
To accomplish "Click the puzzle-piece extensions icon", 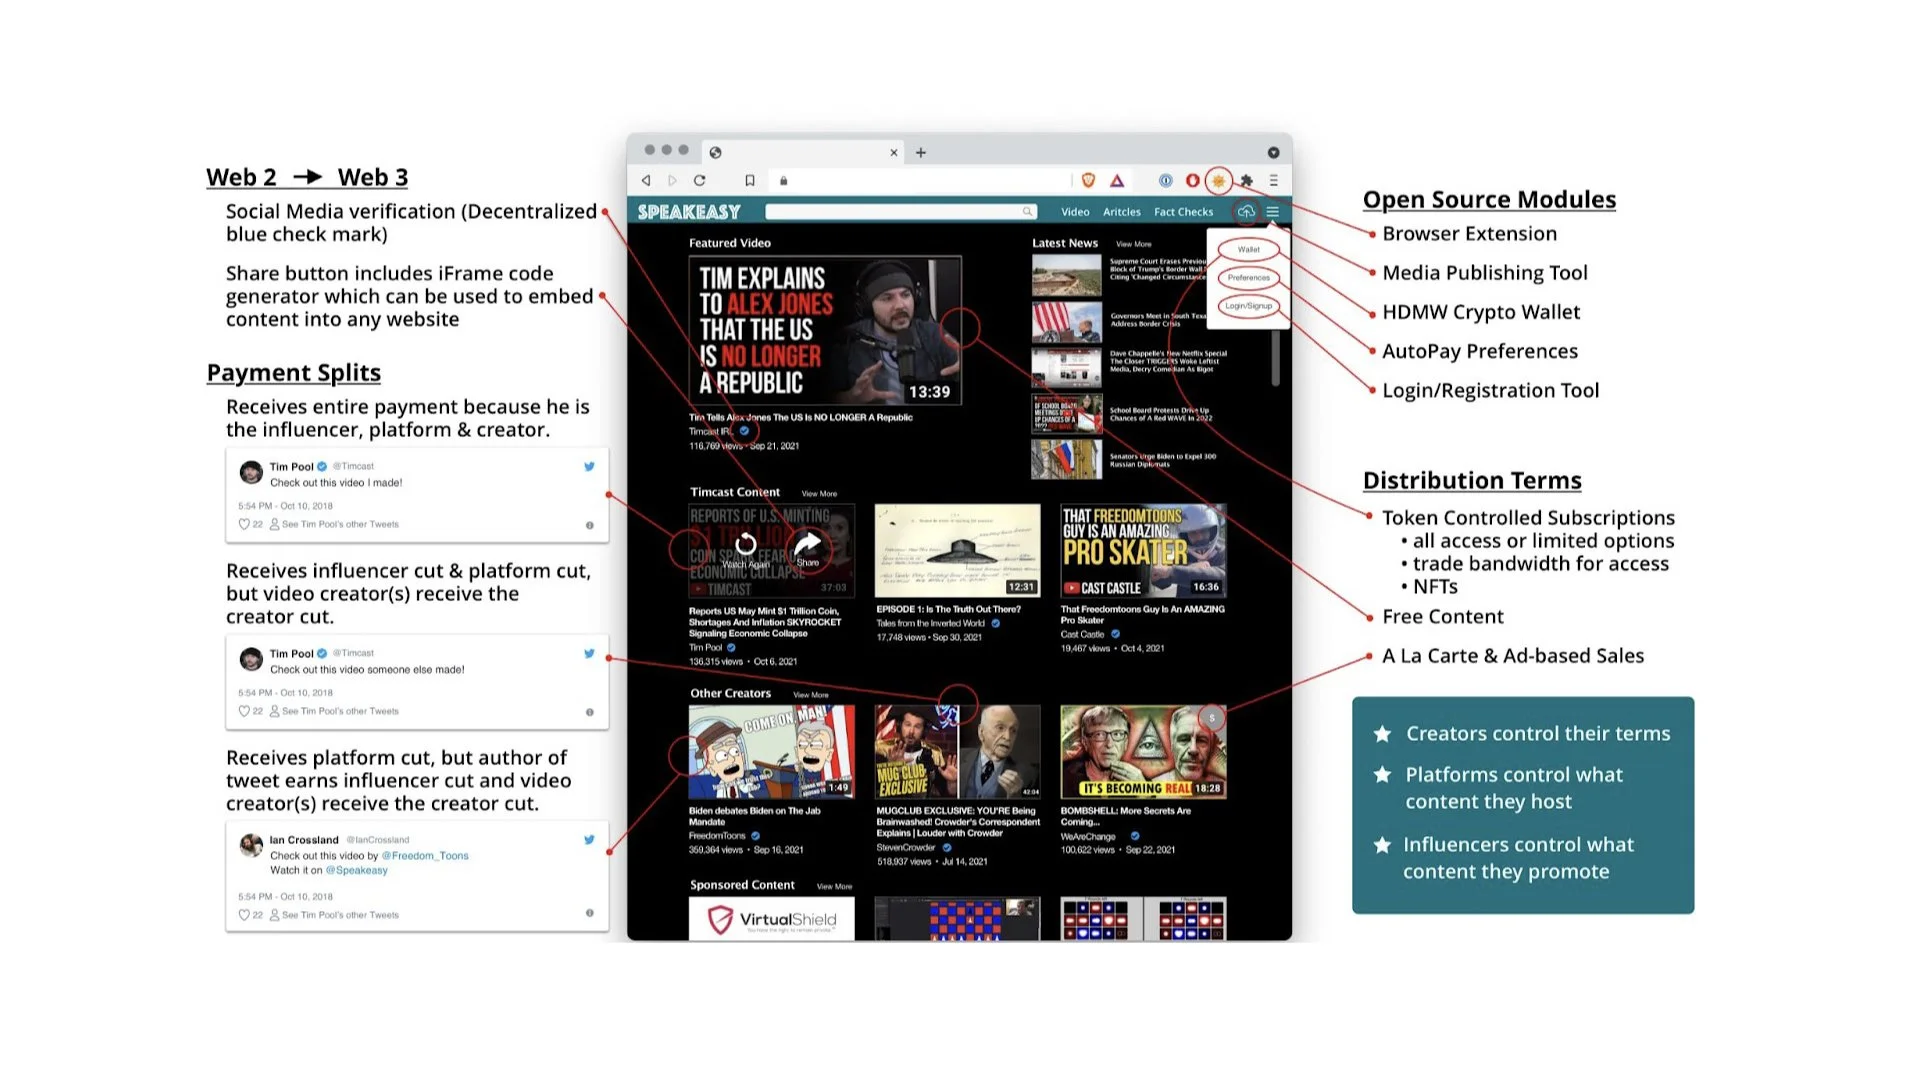I will click(x=1246, y=181).
